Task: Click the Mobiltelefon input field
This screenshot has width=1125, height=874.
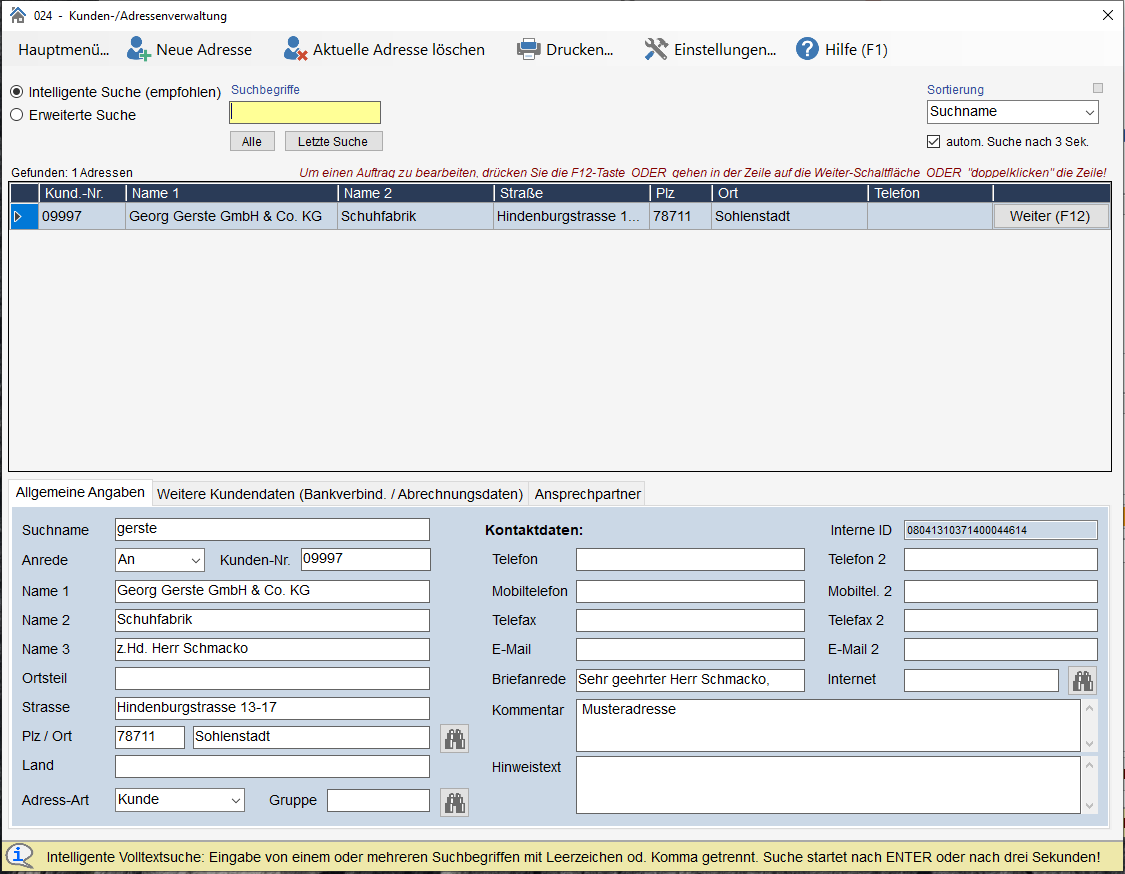Action: coord(690,591)
